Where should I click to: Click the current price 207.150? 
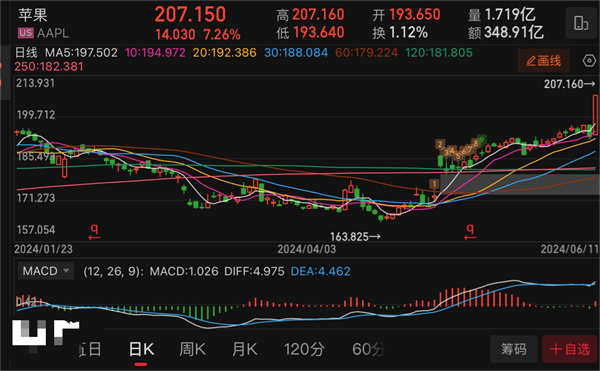point(191,15)
